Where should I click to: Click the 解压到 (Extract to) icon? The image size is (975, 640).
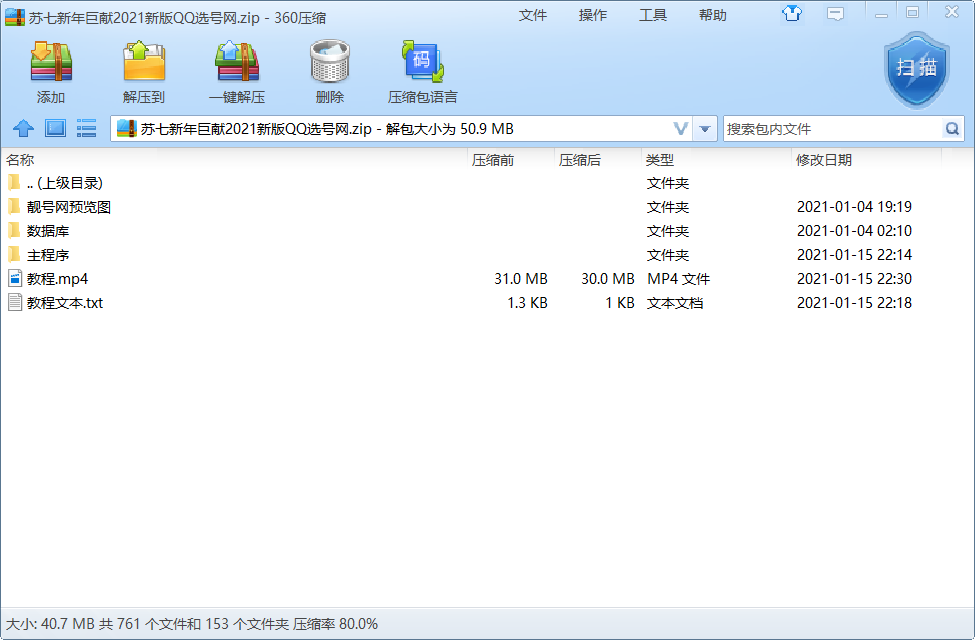click(144, 62)
